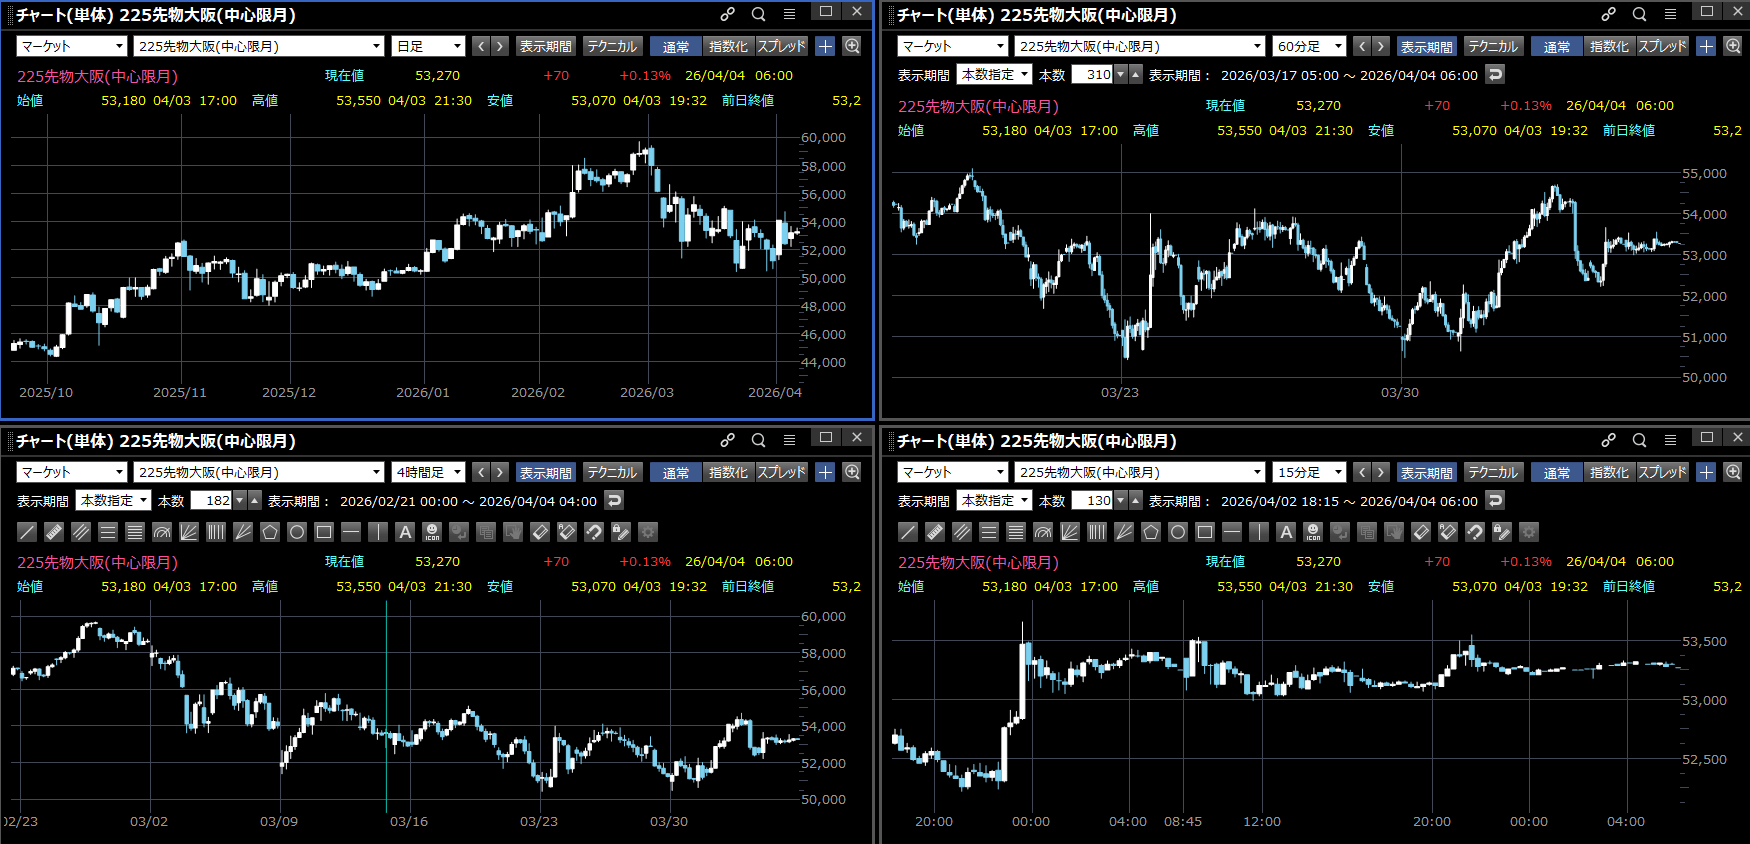1750x844 pixels.
Task: Select the circle drawing tool in 4時間足 chart
Action: [297, 532]
